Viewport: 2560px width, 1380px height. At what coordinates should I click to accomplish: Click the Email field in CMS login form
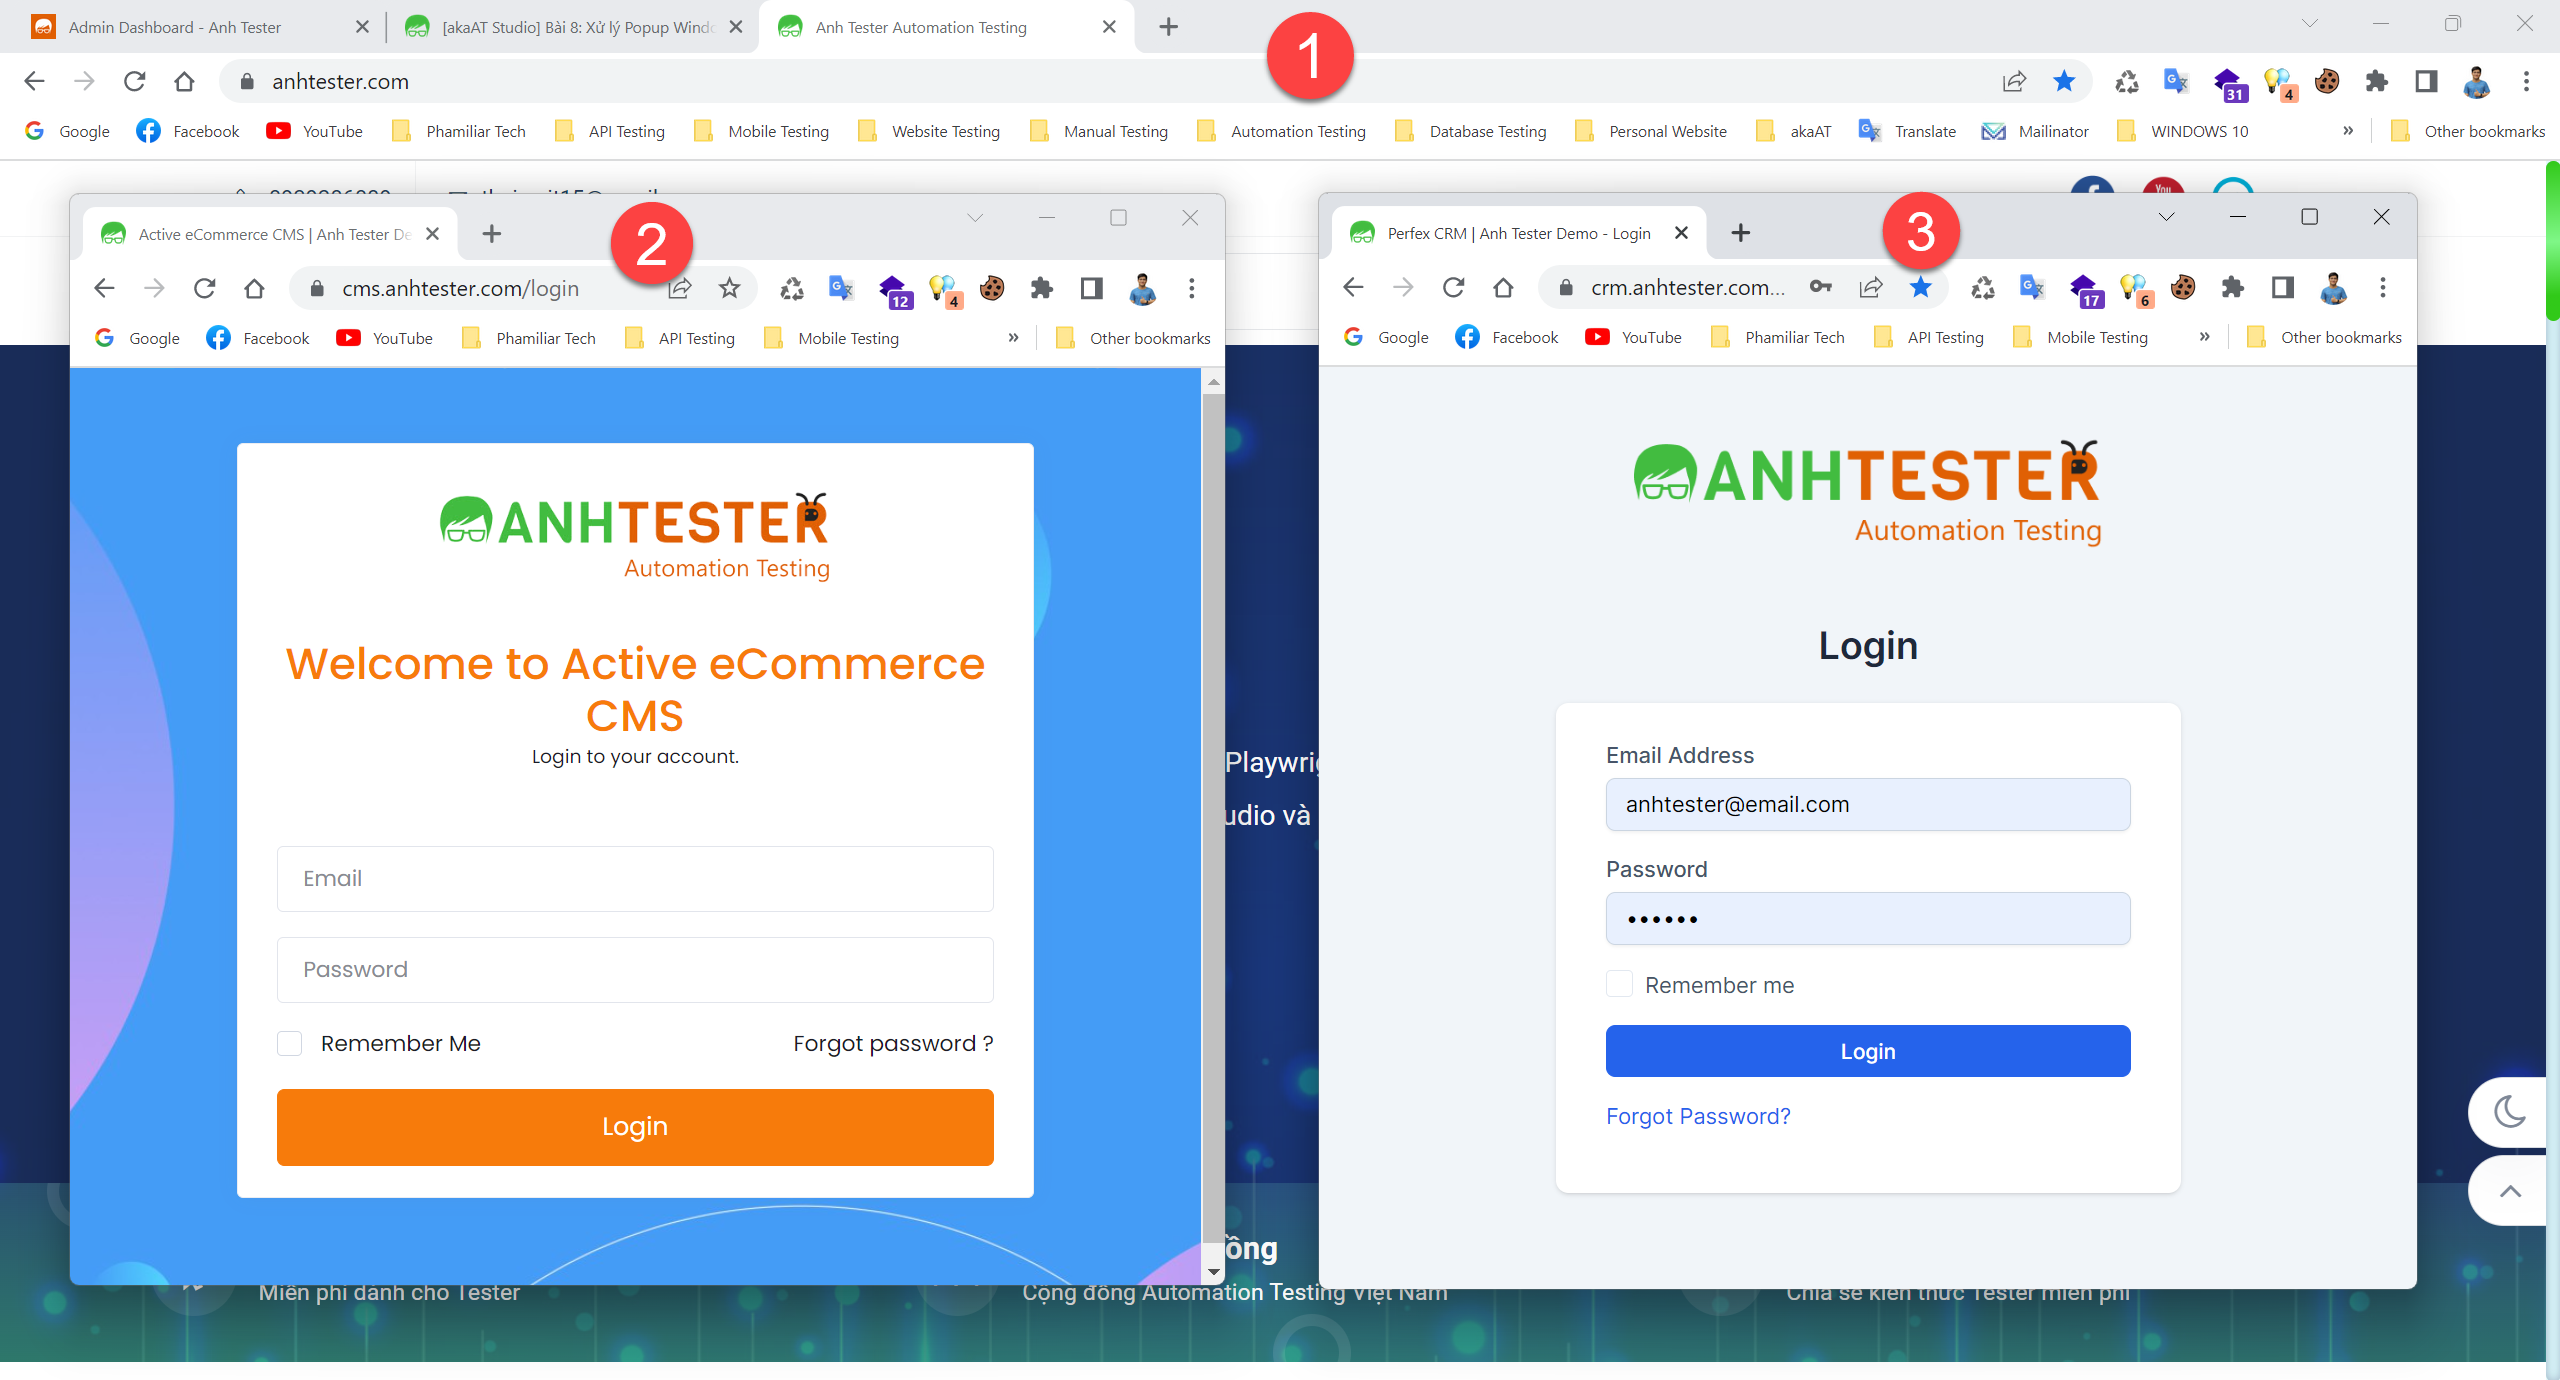(x=635, y=878)
